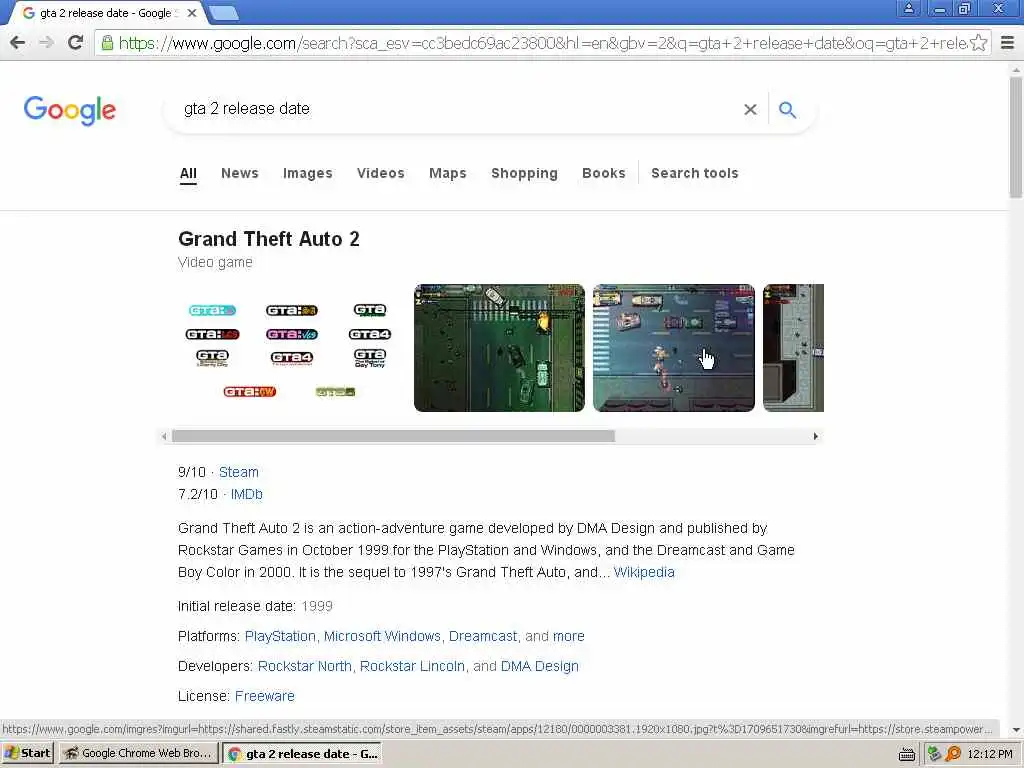Open the Chrome hamburger menu
Viewport: 1024px width, 768px height.
(1007, 43)
